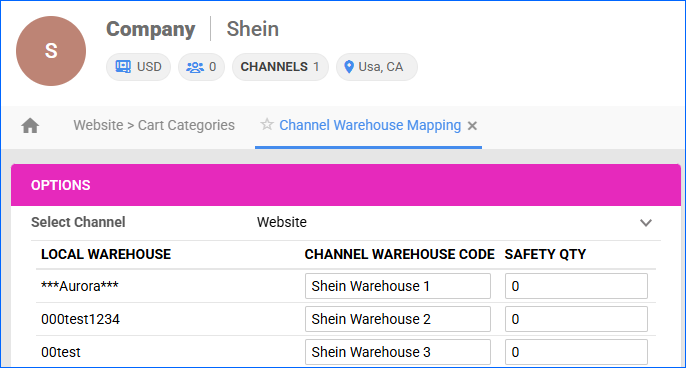
Task: Open the CHANNELS 1 chip
Action: click(x=280, y=67)
